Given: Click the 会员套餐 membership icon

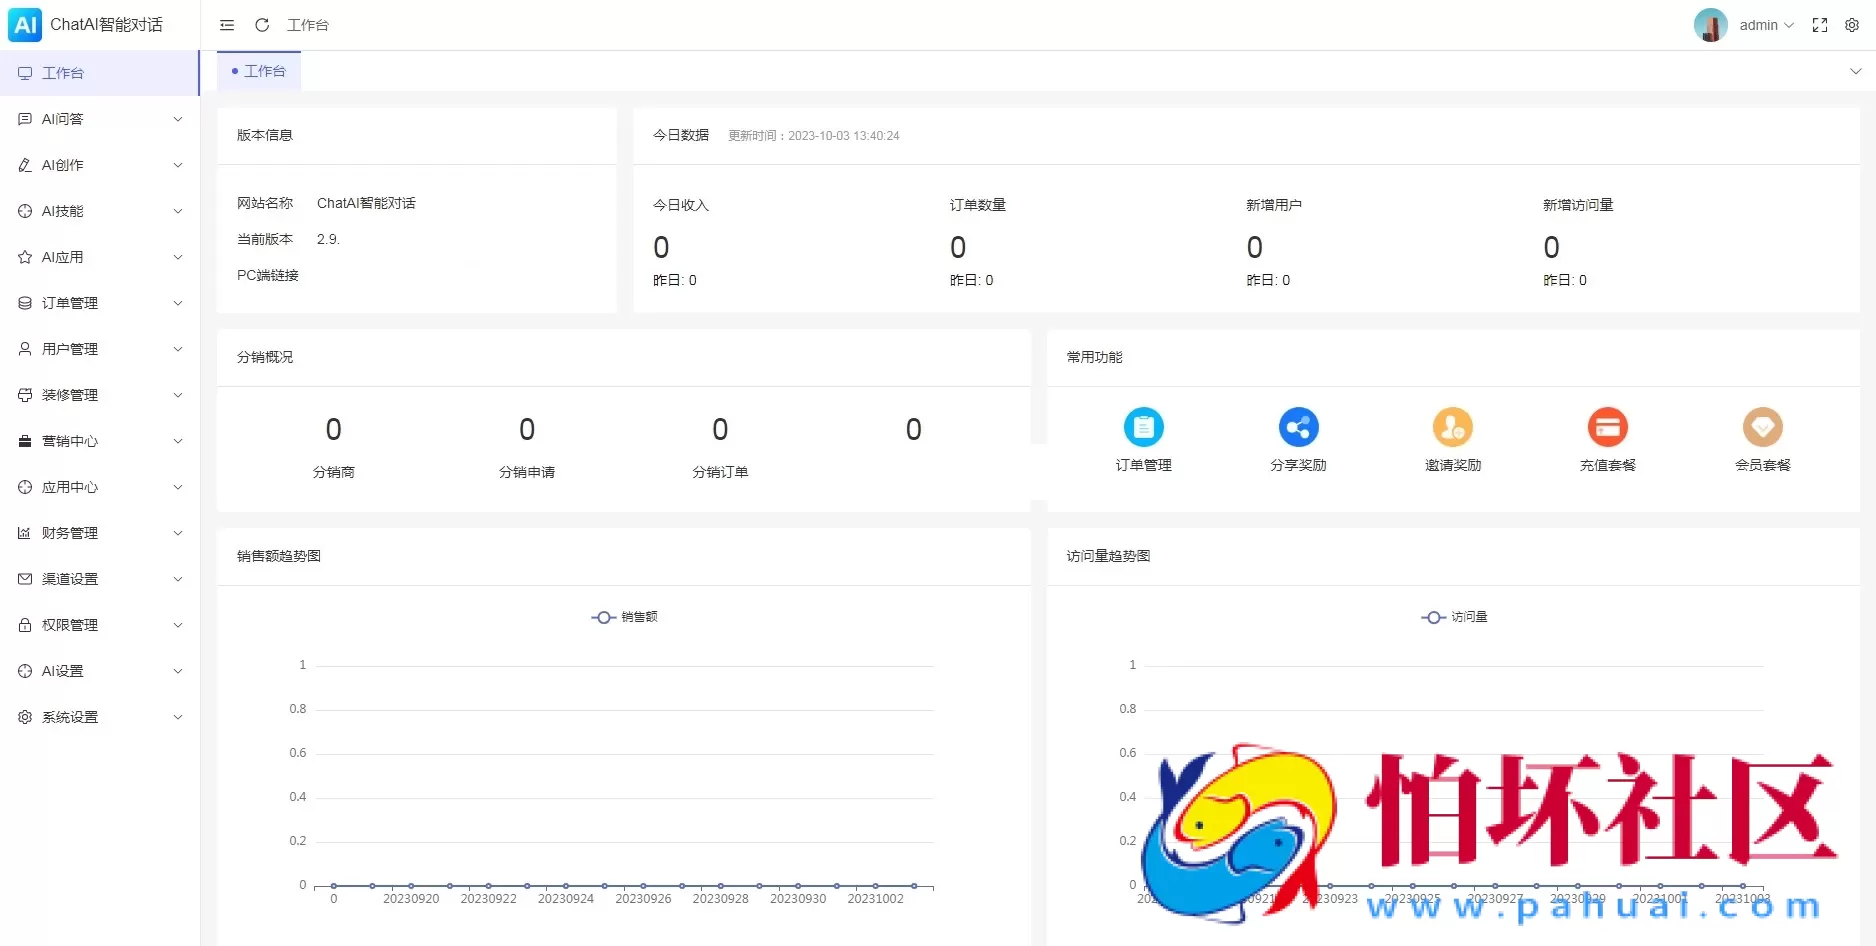Looking at the screenshot, I should [x=1763, y=428].
